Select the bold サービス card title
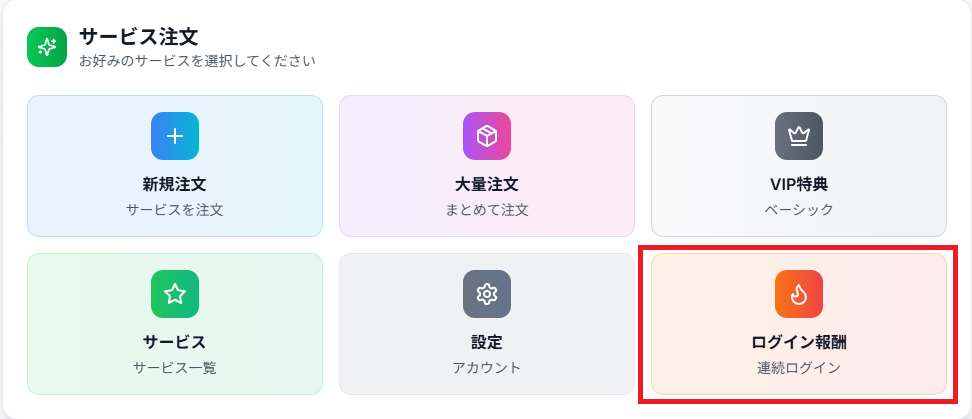Screen dimensions: 972x419 pyautogui.click(x=175, y=343)
